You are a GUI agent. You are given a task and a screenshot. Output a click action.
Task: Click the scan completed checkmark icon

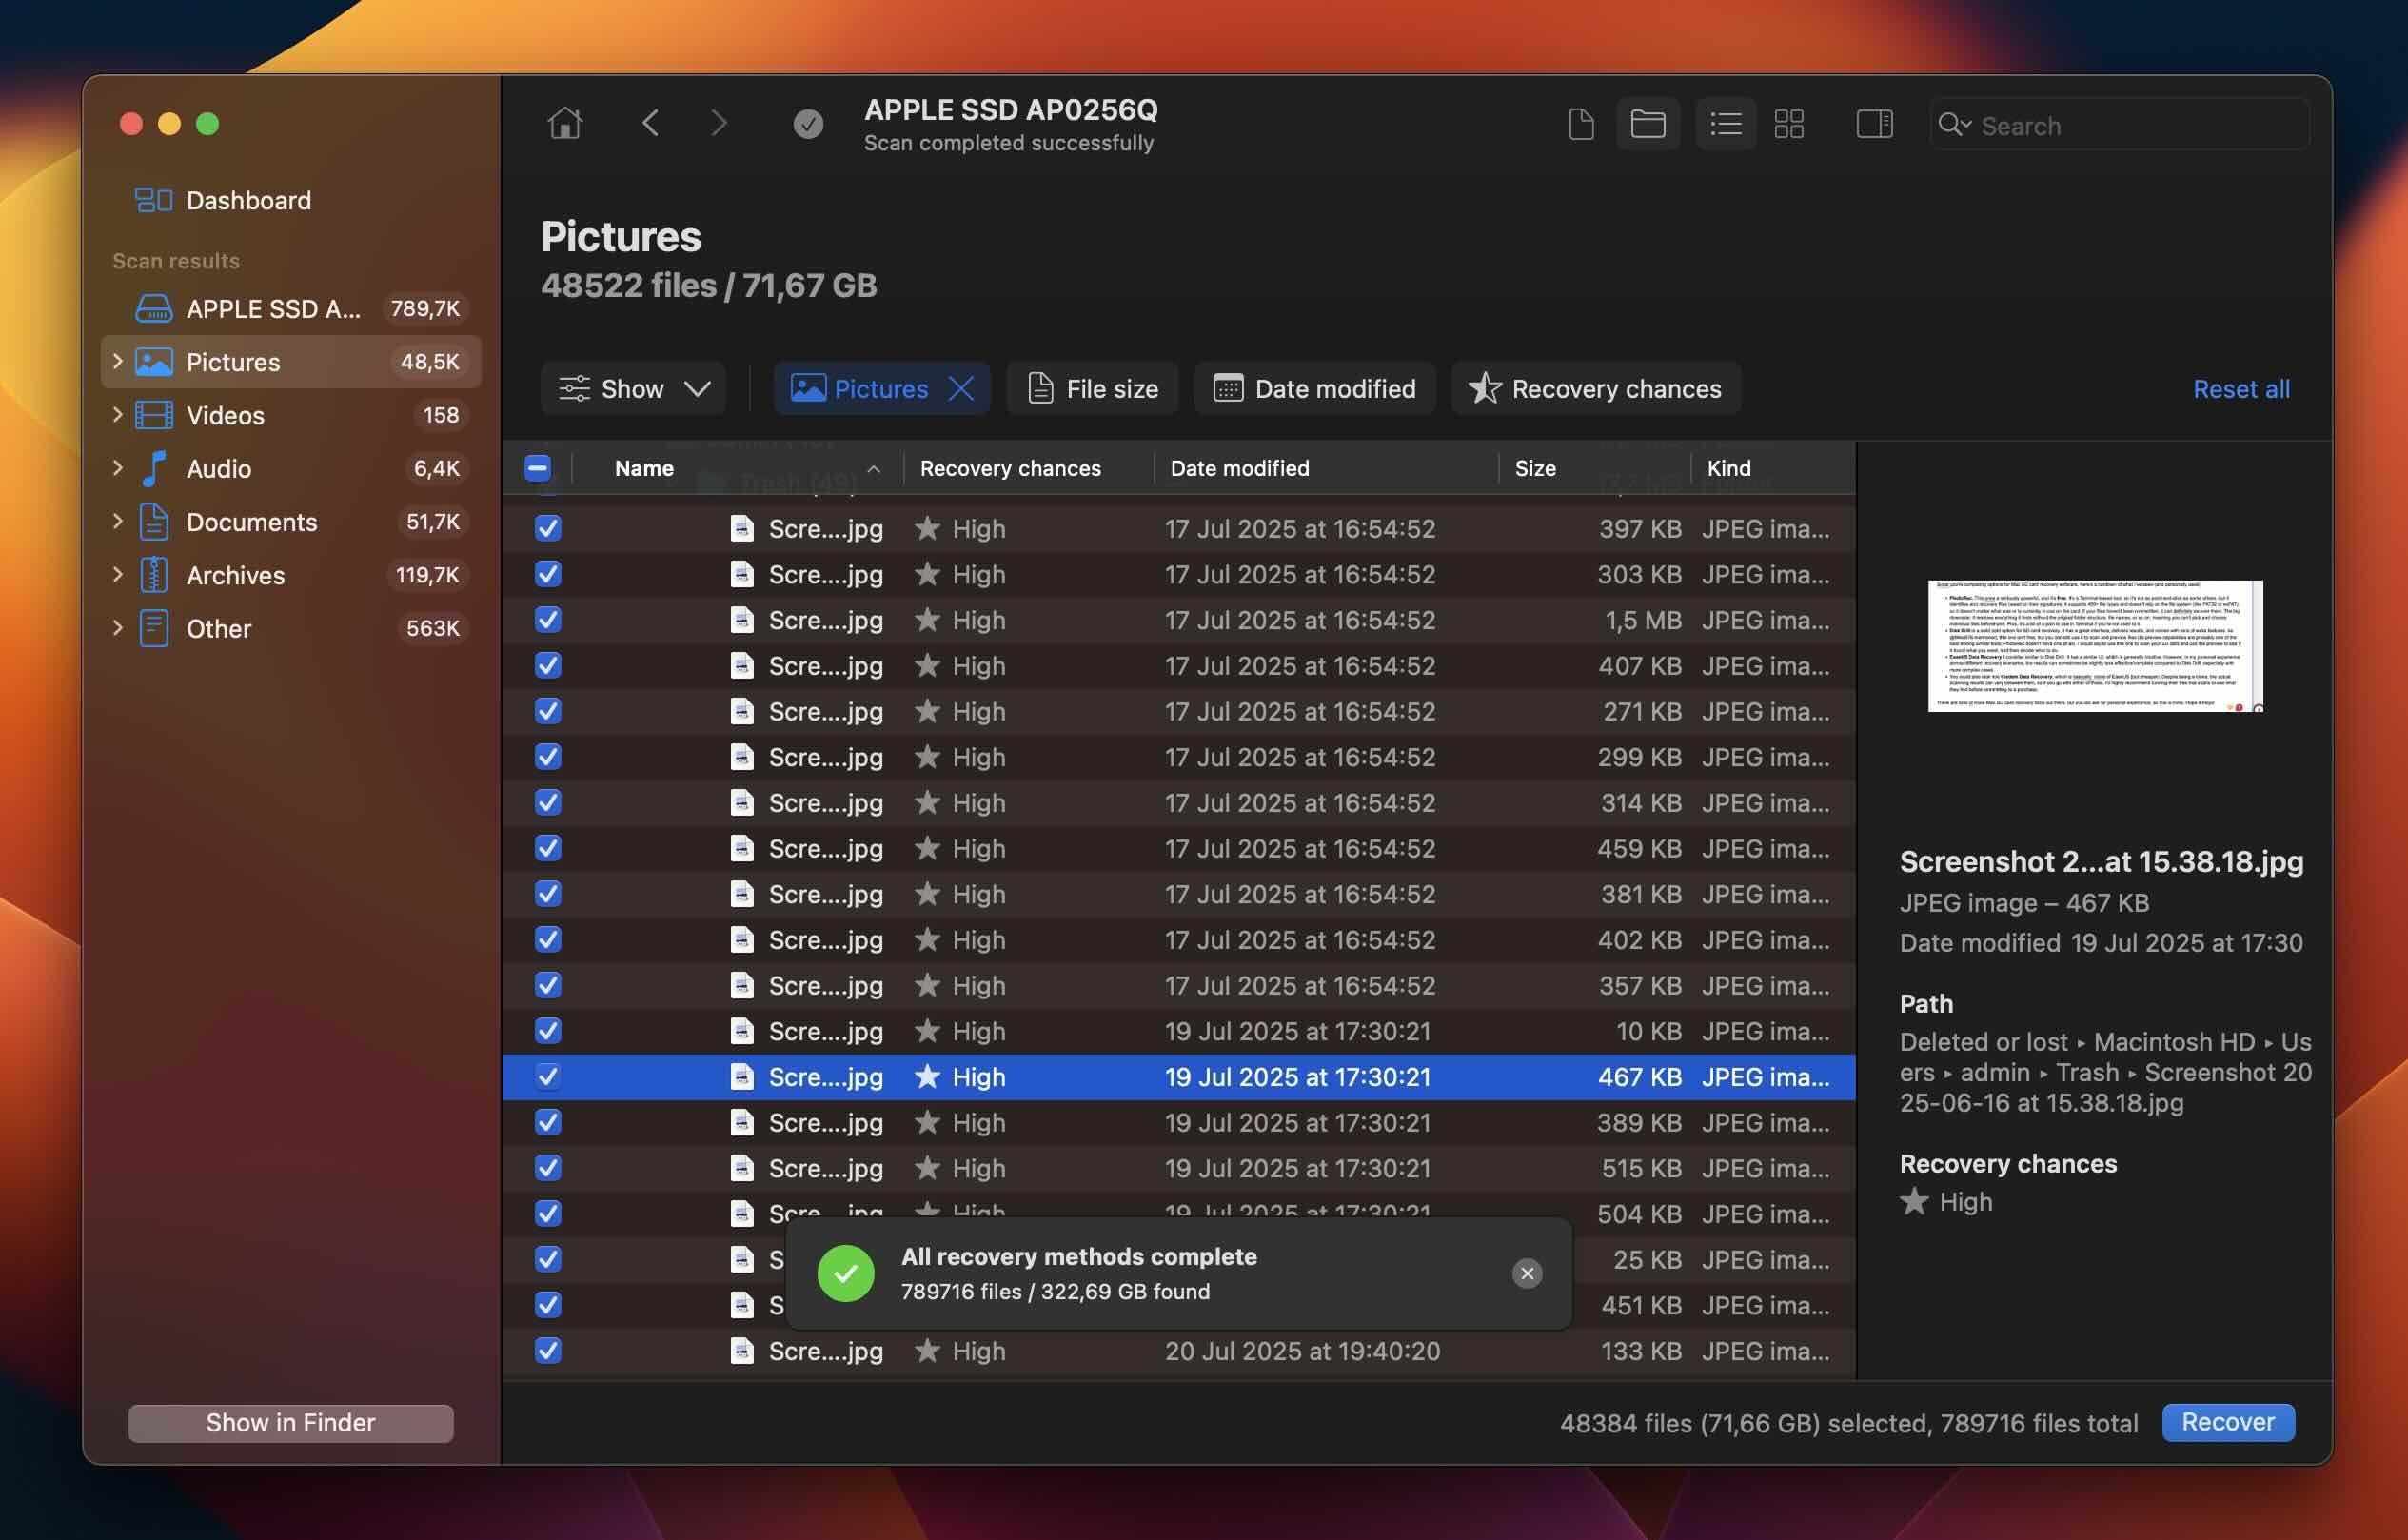[x=808, y=124]
